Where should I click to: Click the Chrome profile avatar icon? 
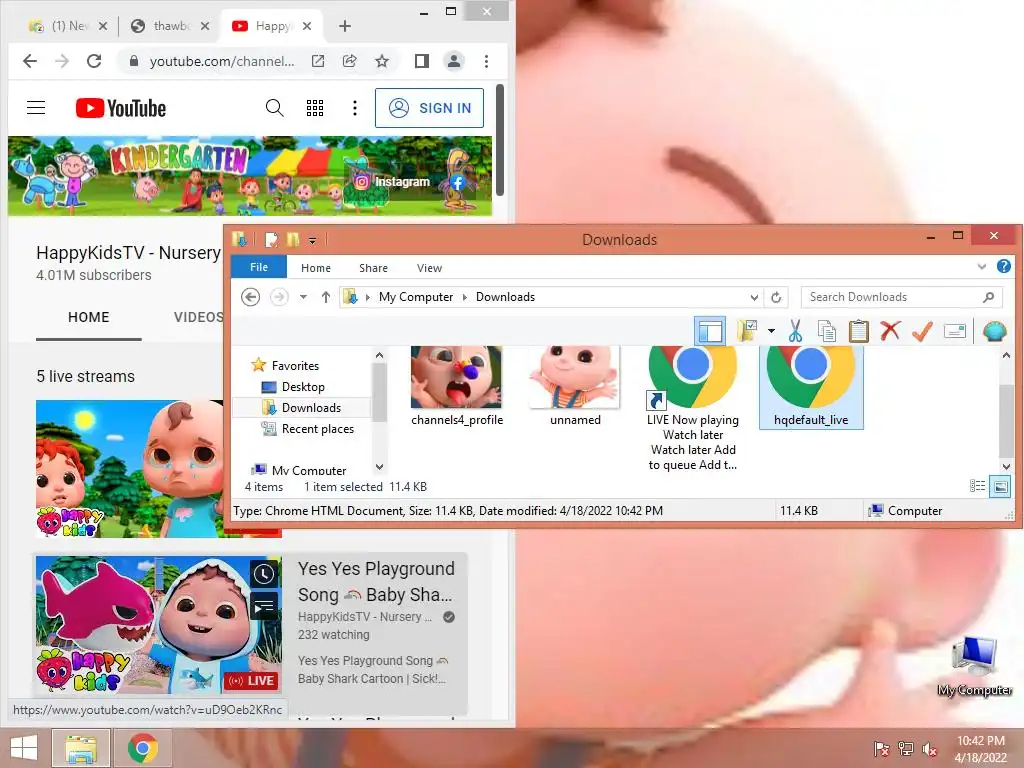(x=453, y=61)
